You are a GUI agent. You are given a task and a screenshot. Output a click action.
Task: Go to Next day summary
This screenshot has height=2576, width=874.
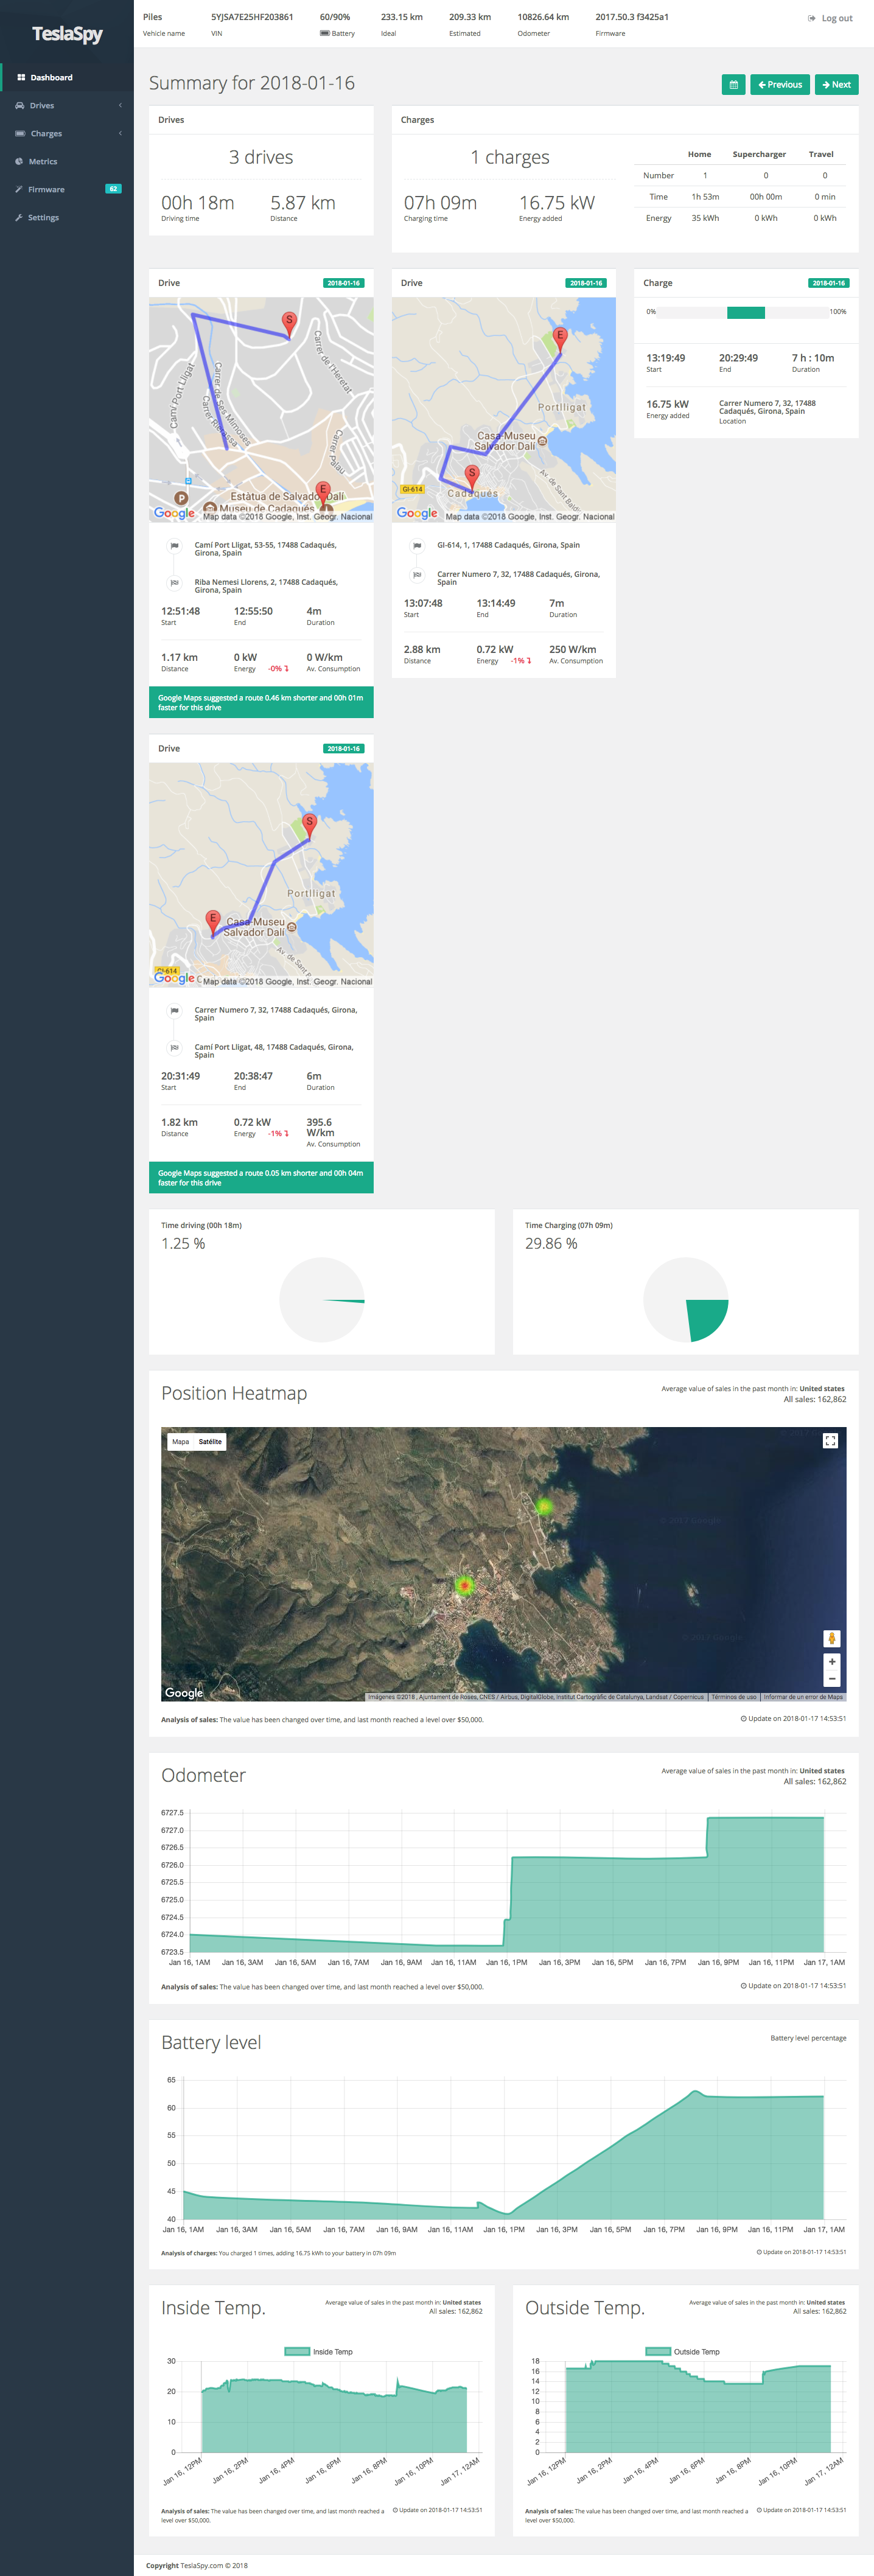coord(836,85)
